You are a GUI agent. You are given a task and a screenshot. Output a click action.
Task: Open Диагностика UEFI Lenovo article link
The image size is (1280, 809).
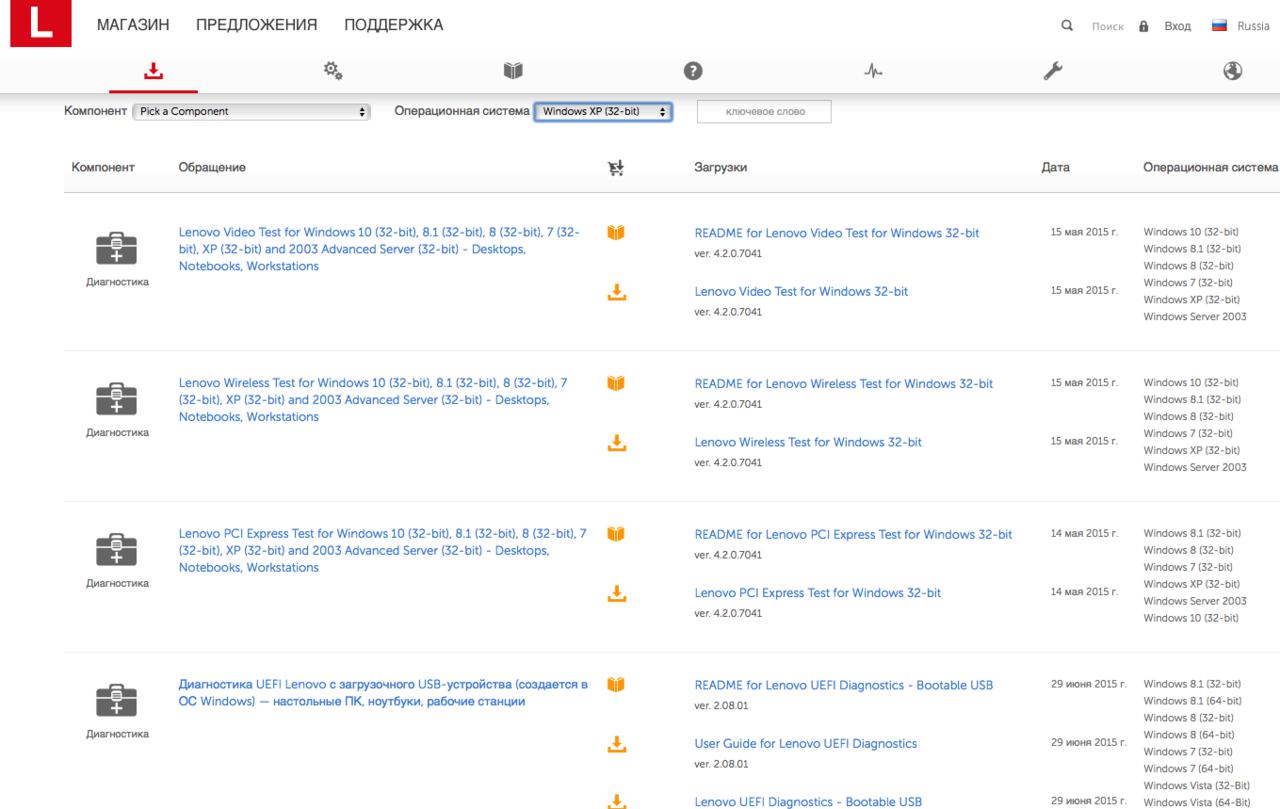(x=383, y=693)
